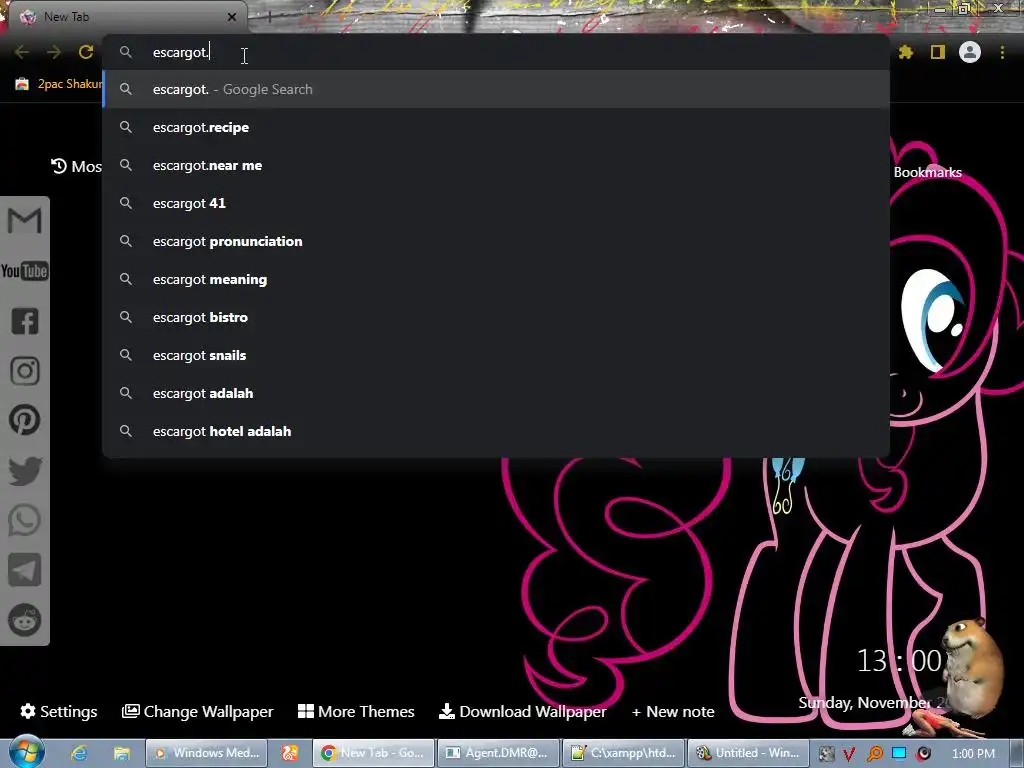Image resolution: width=1024 pixels, height=768 pixels.
Task: Open the Extensions puzzle icon
Action: click(x=906, y=52)
